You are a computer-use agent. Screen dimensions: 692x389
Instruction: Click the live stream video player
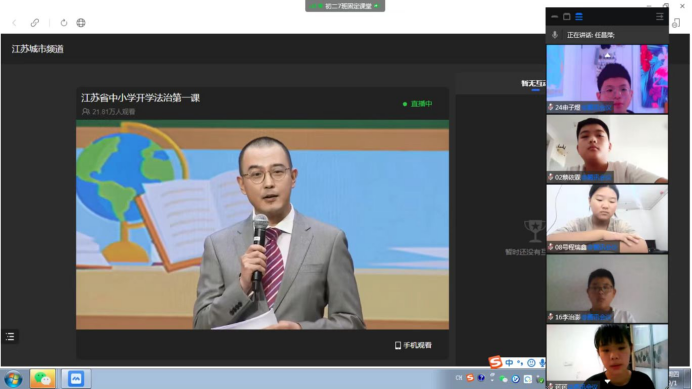[x=263, y=225]
